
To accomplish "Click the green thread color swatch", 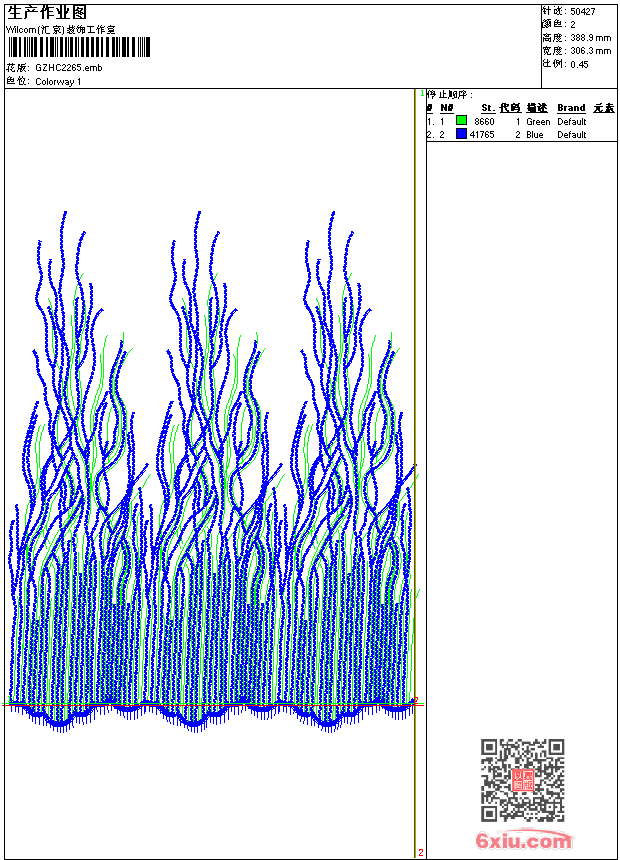I will (461, 120).
